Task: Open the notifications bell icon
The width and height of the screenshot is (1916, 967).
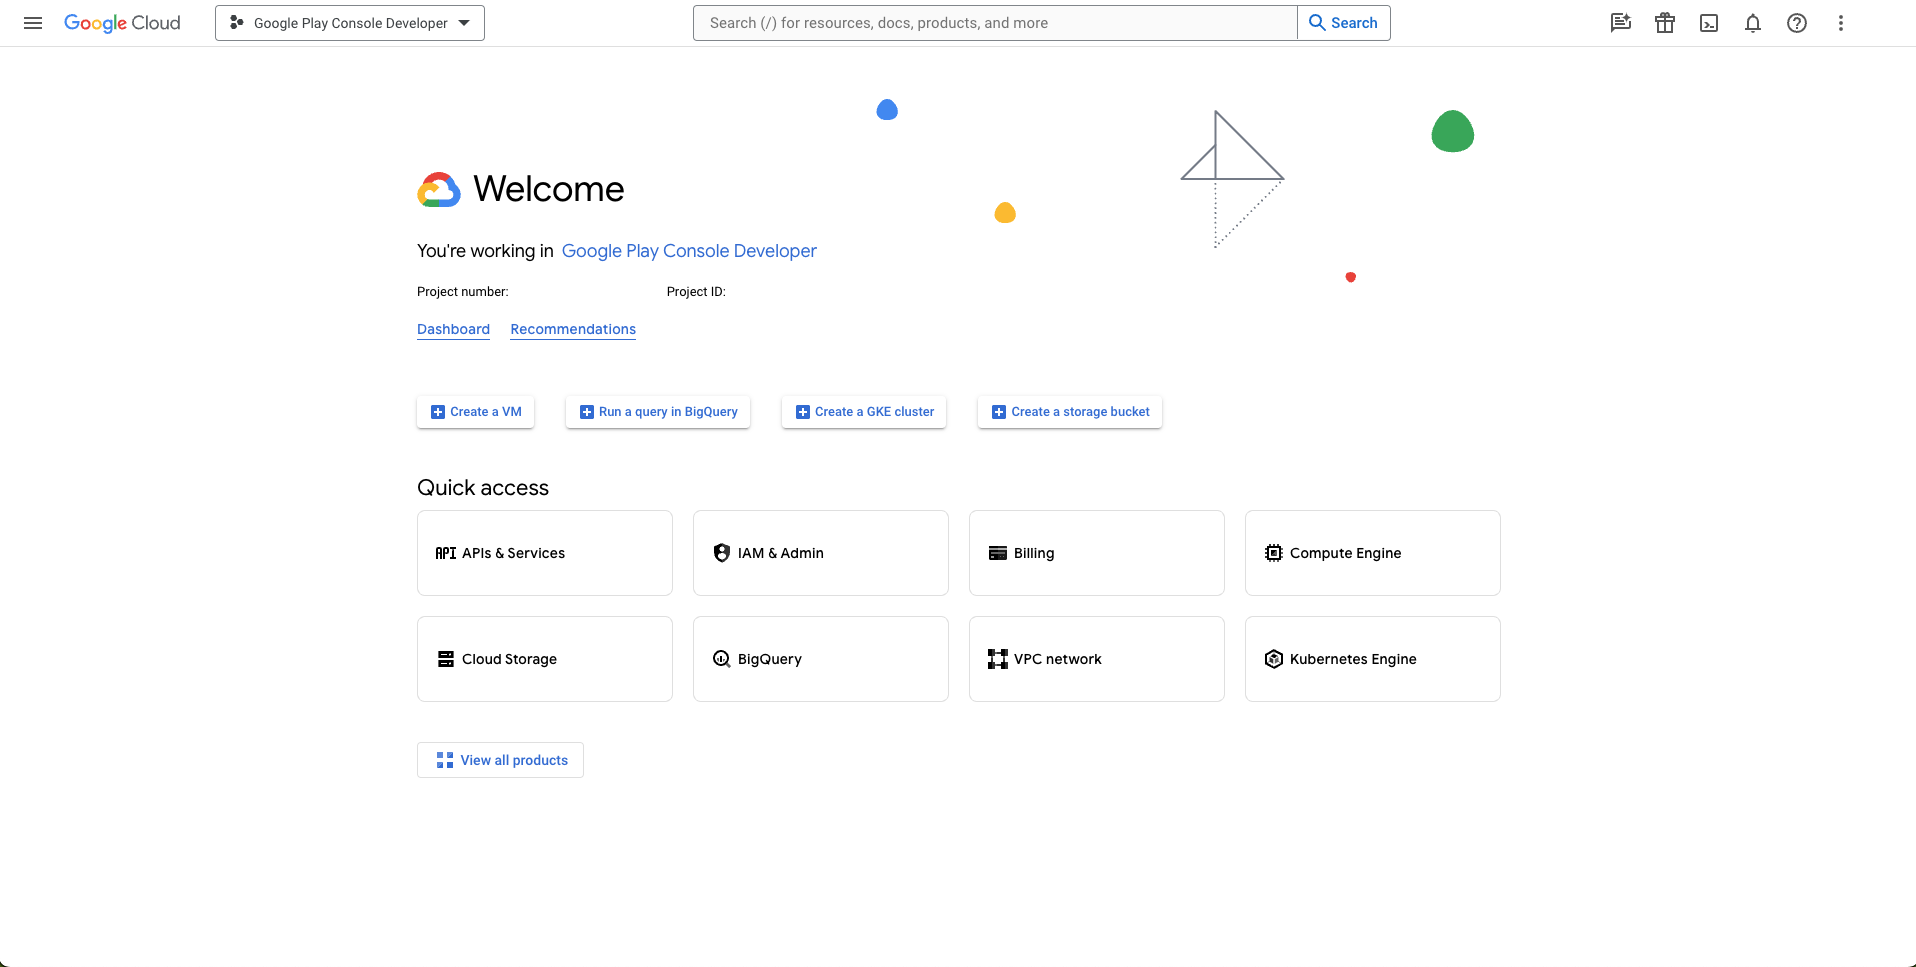Action: 1753,22
